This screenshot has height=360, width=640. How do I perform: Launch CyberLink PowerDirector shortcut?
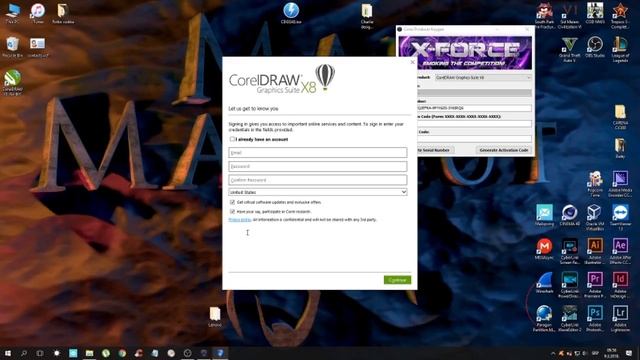(569, 284)
